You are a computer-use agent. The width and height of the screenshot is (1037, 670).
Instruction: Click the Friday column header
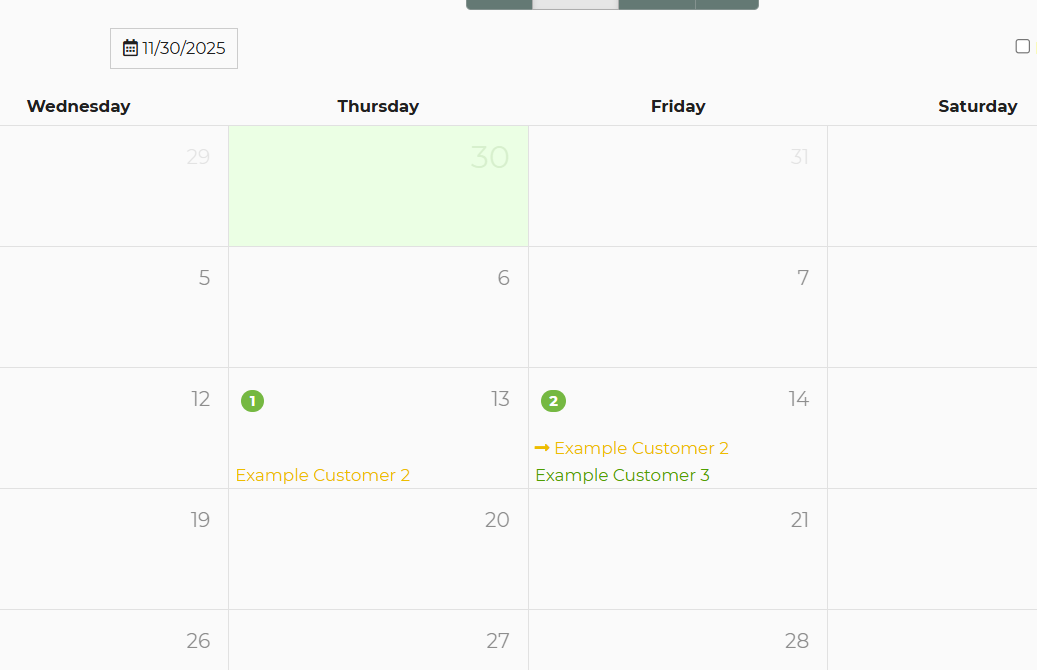coord(678,106)
